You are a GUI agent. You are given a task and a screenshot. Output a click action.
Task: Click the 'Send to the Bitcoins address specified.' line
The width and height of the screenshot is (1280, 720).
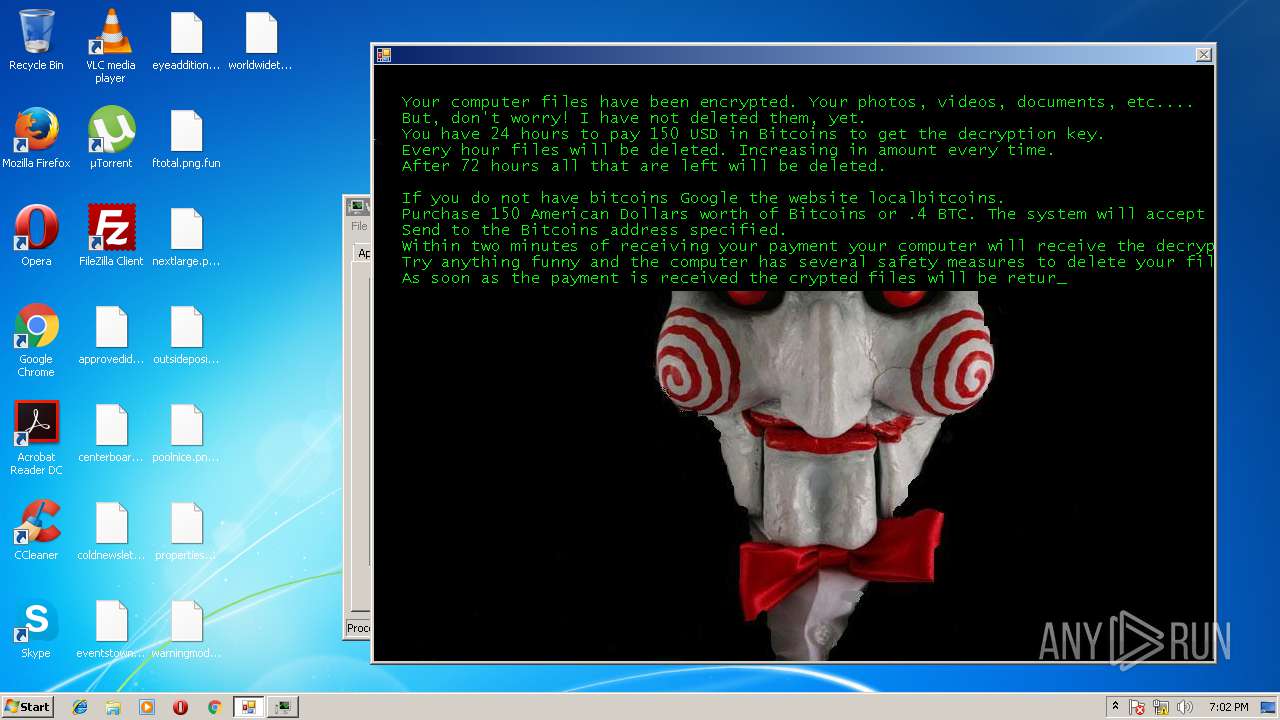[x=594, y=230]
